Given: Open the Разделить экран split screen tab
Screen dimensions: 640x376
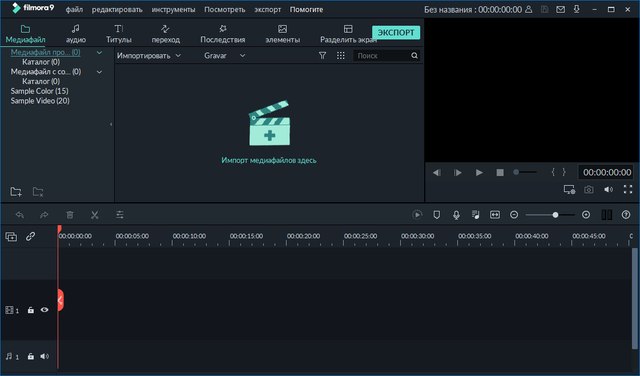Looking at the screenshot, I should coord(348,34).
